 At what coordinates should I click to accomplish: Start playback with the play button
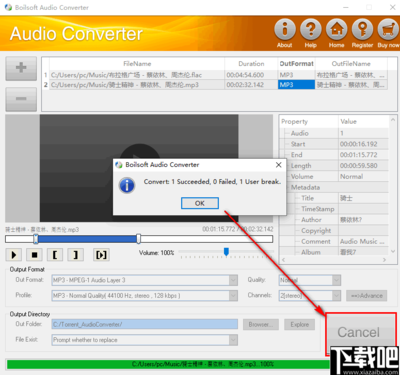pos(14,255)
